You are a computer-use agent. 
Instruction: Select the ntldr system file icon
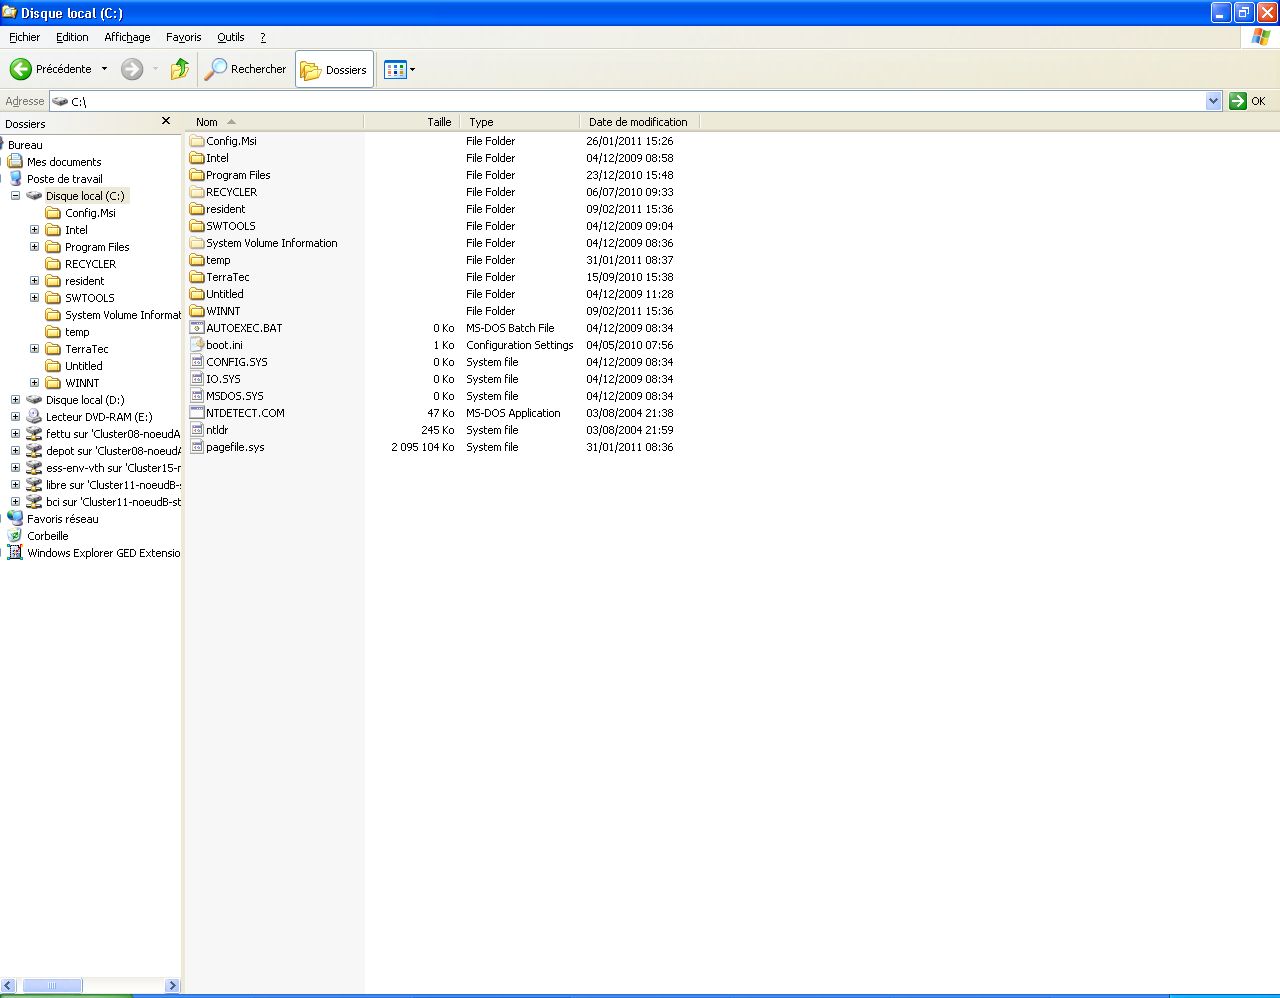point(197,430)
